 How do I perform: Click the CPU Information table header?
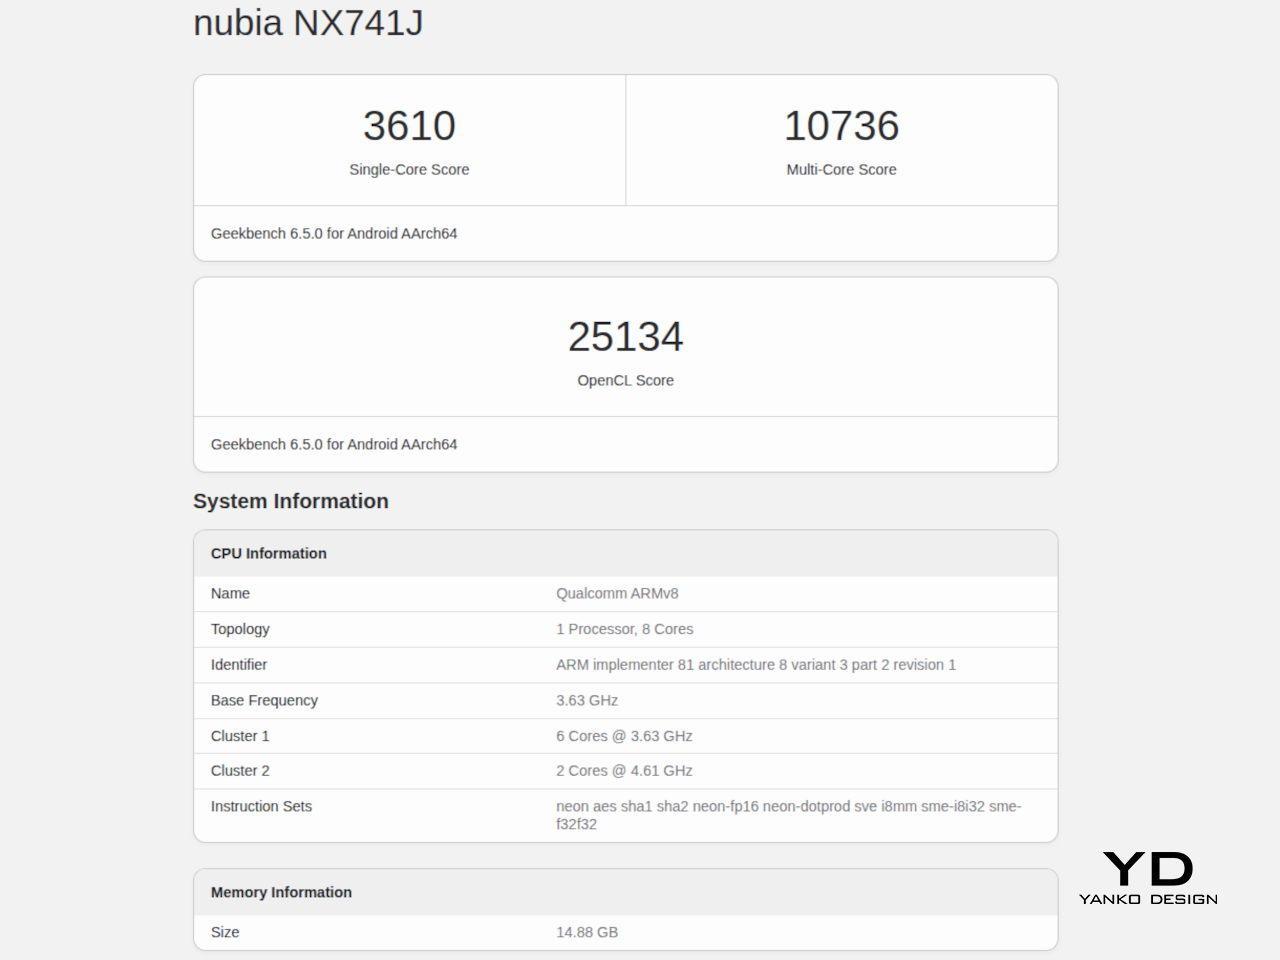pyautogui.click(x=269, y=554)
